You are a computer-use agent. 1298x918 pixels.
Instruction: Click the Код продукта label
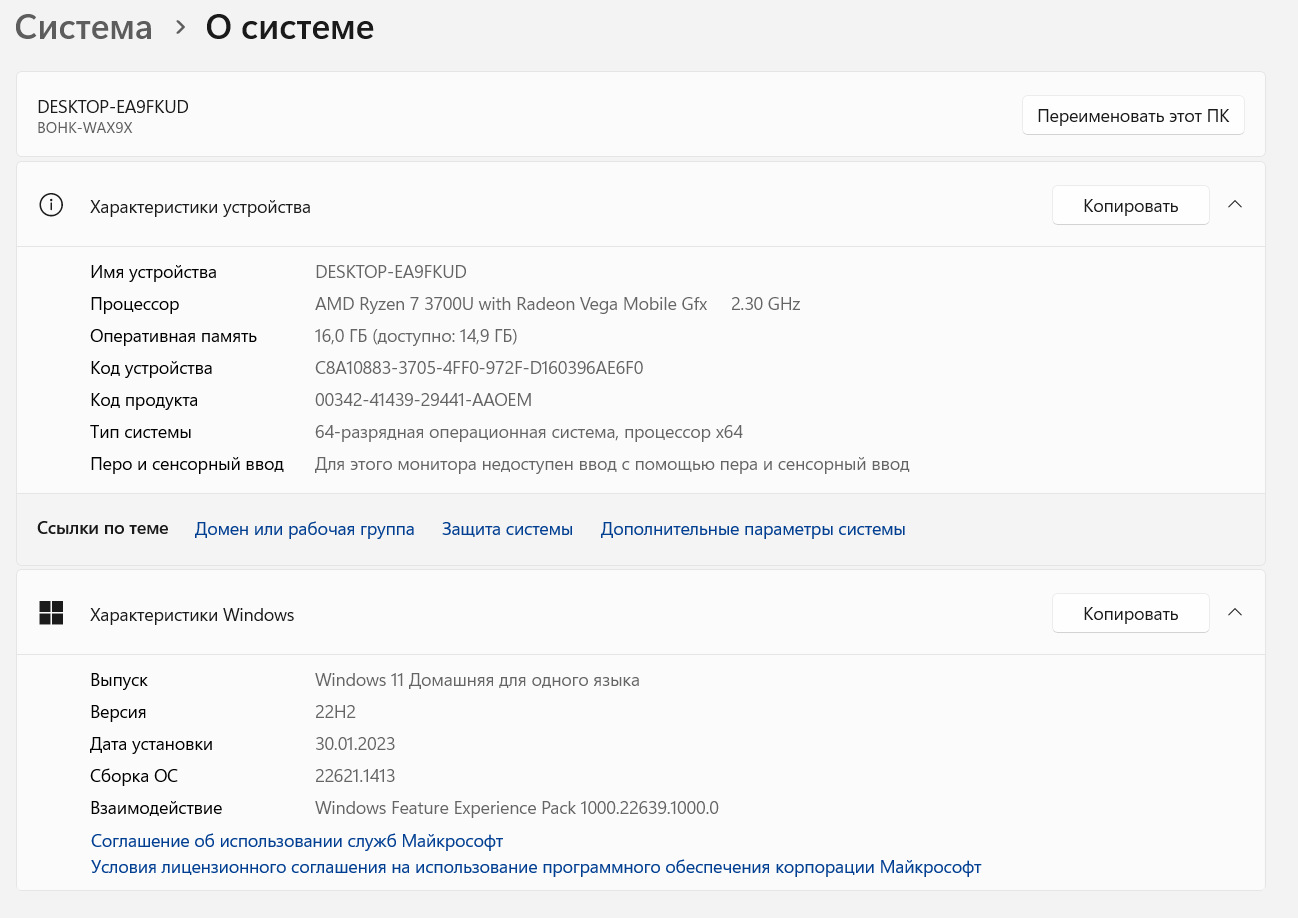point(144,400)
